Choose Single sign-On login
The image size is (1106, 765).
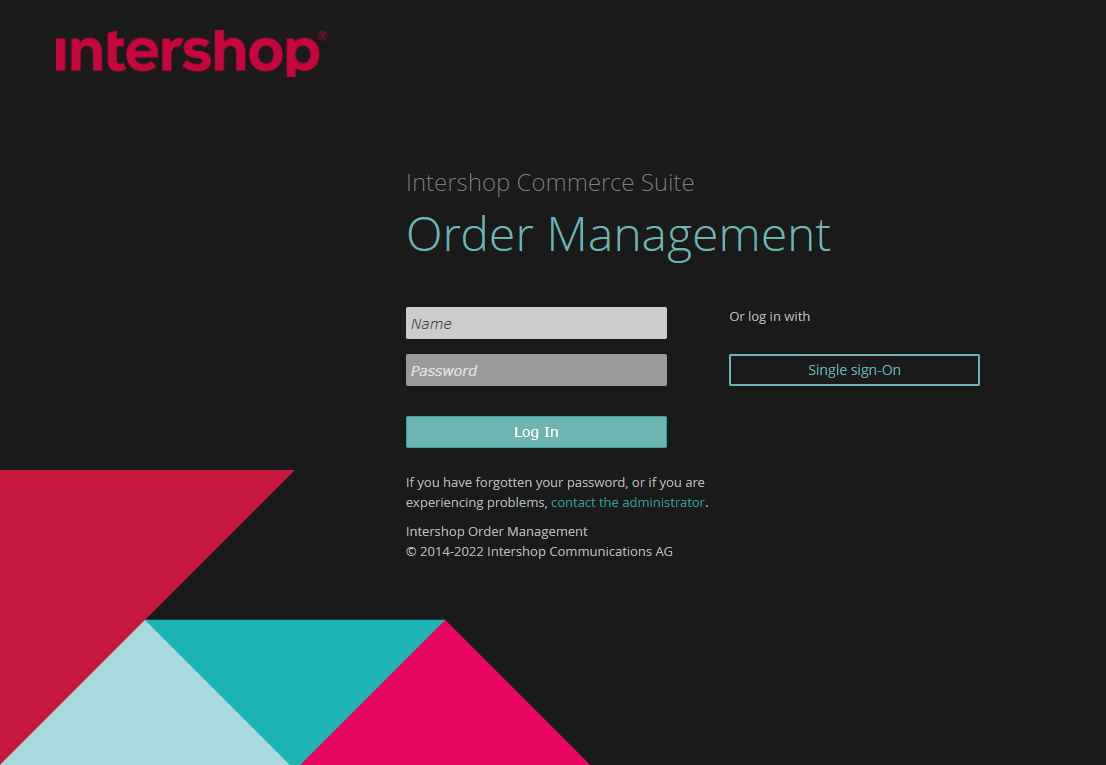pyautogui.click(x=854, y=370)
